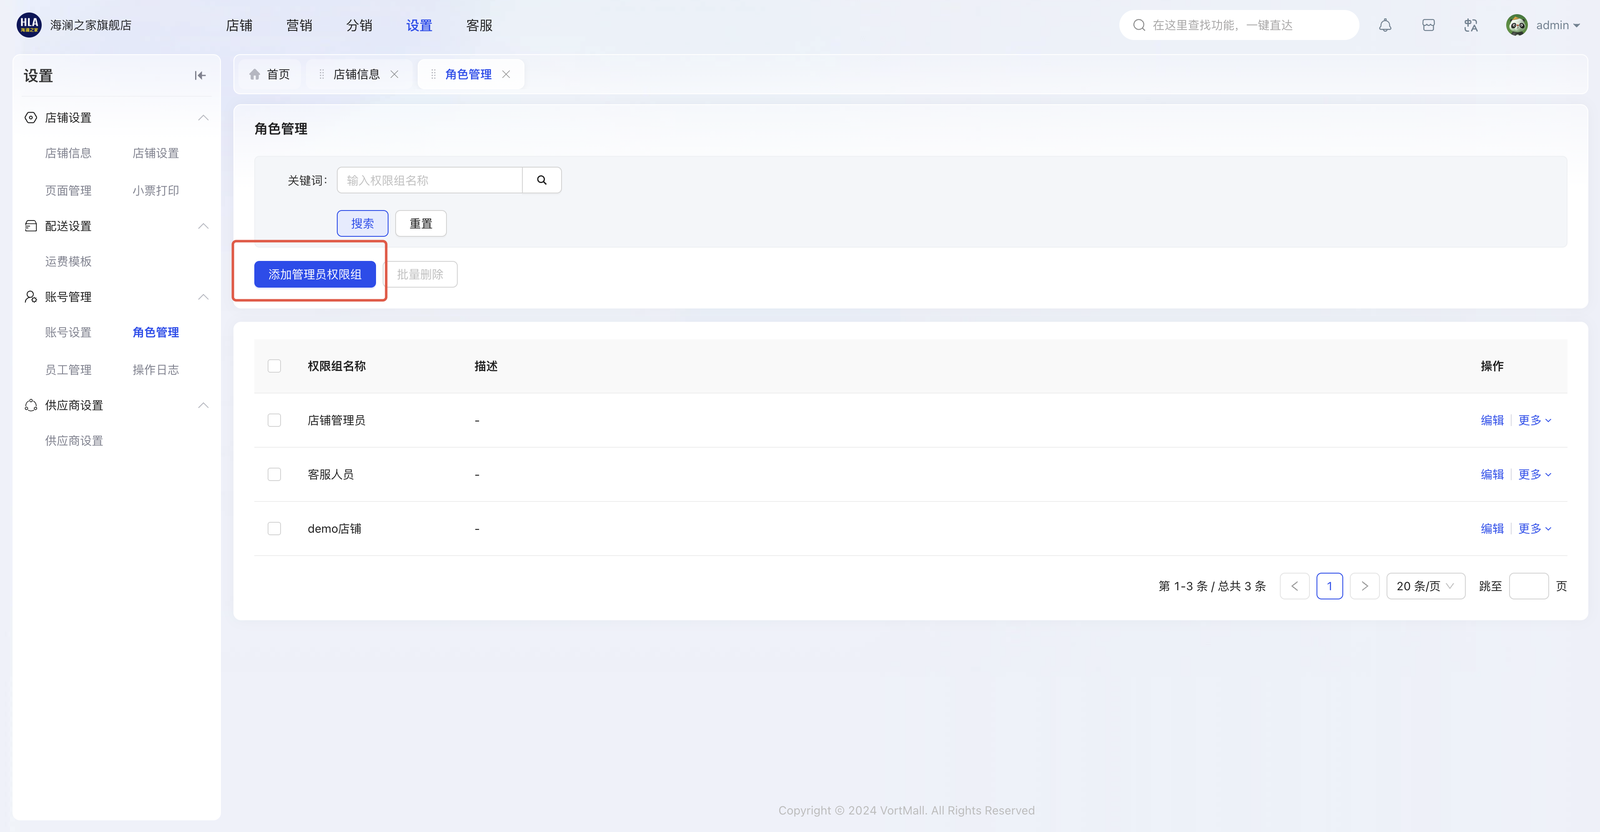This screenshot has width=1600, height=832.
Task: Close the 店铺信息 tab
Action: point(394,74)
